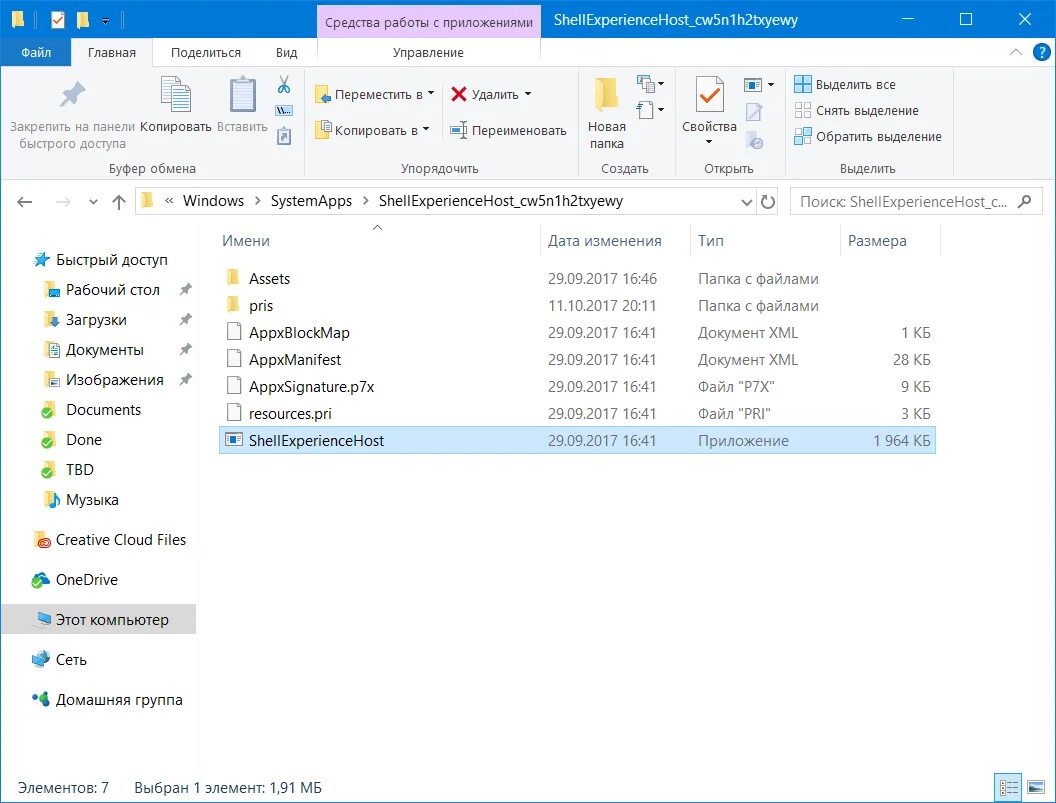Image resolution: width=1056 pixels, height=803 pixels.
Task: Click Обратить выделение (Invert selection)
Action: pyautogui.click(x=867, y=136)
